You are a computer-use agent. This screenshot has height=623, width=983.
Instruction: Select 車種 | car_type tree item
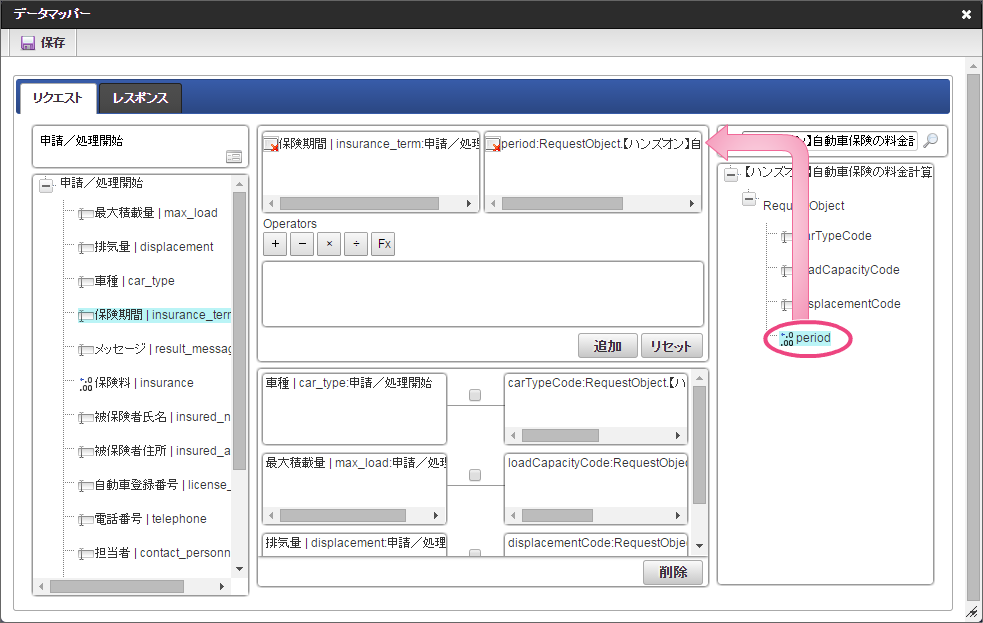pos(134,281)
